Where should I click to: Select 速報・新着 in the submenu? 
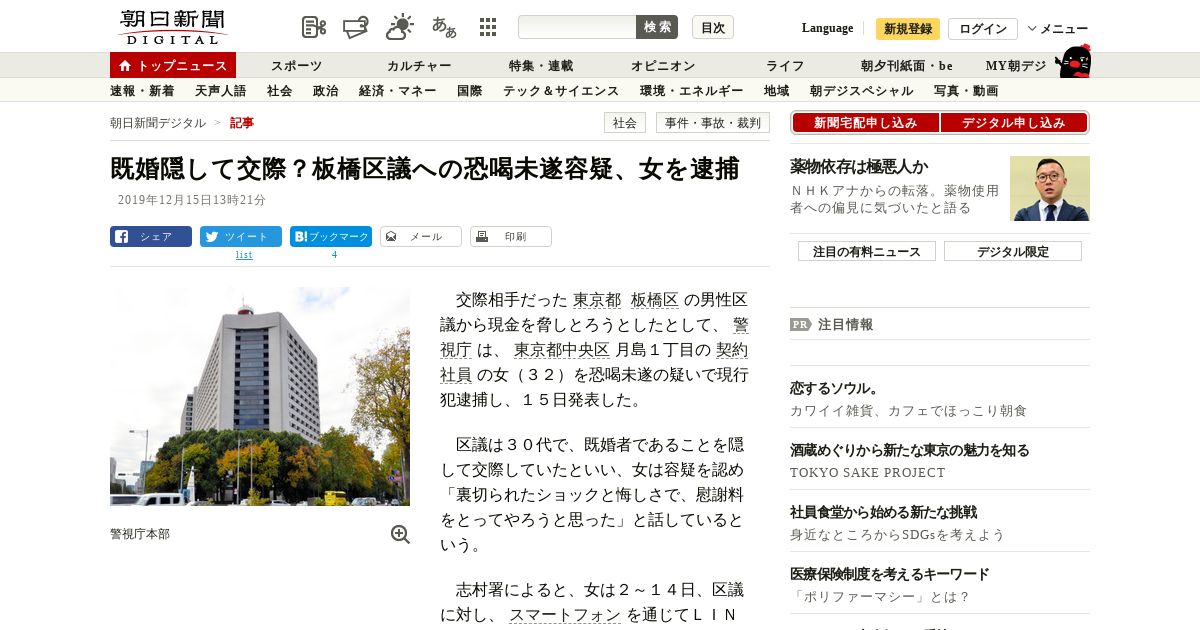(142, 91)
